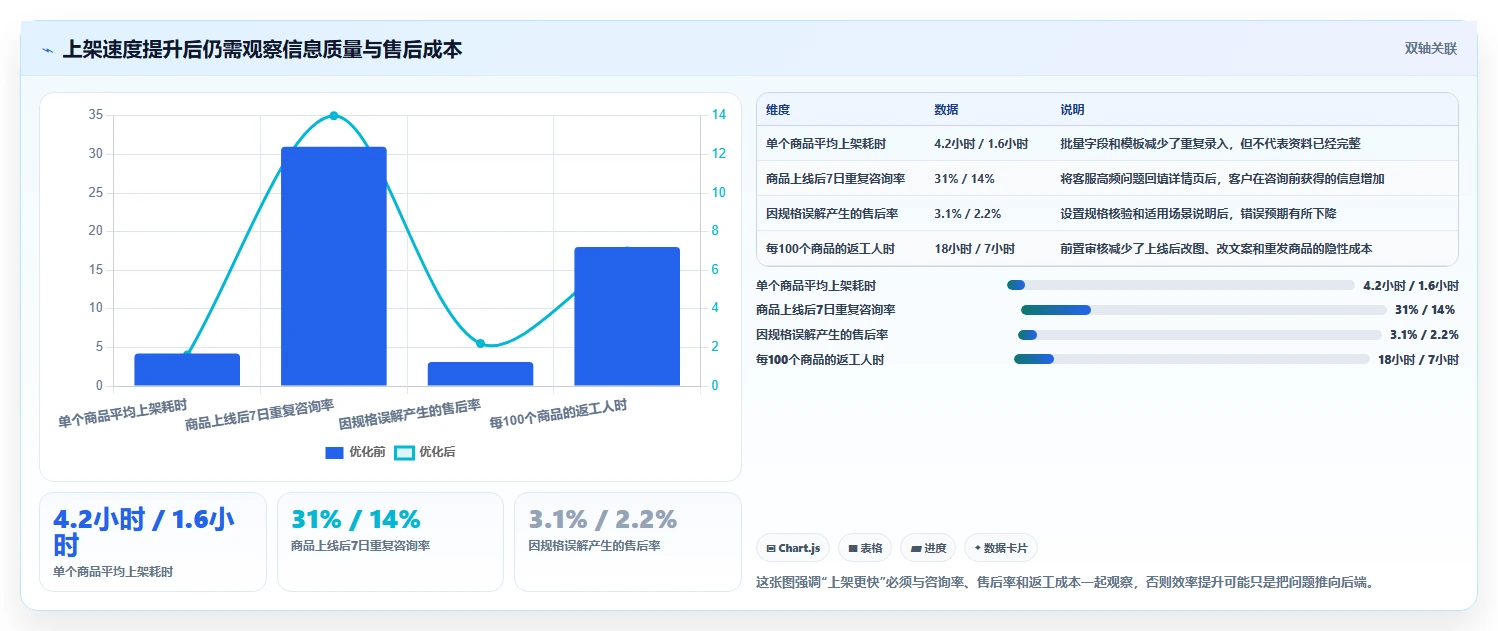Click the 维度 column header

[x=778, y=110]
